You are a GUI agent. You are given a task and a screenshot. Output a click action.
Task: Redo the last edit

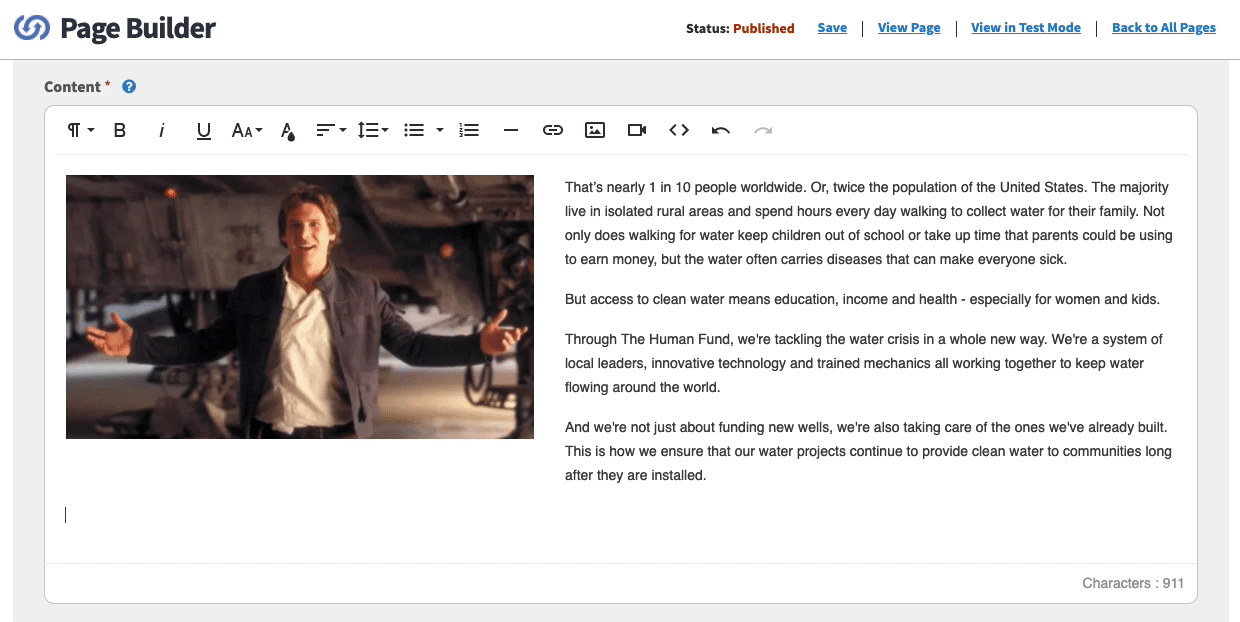[x=763, y=130]
